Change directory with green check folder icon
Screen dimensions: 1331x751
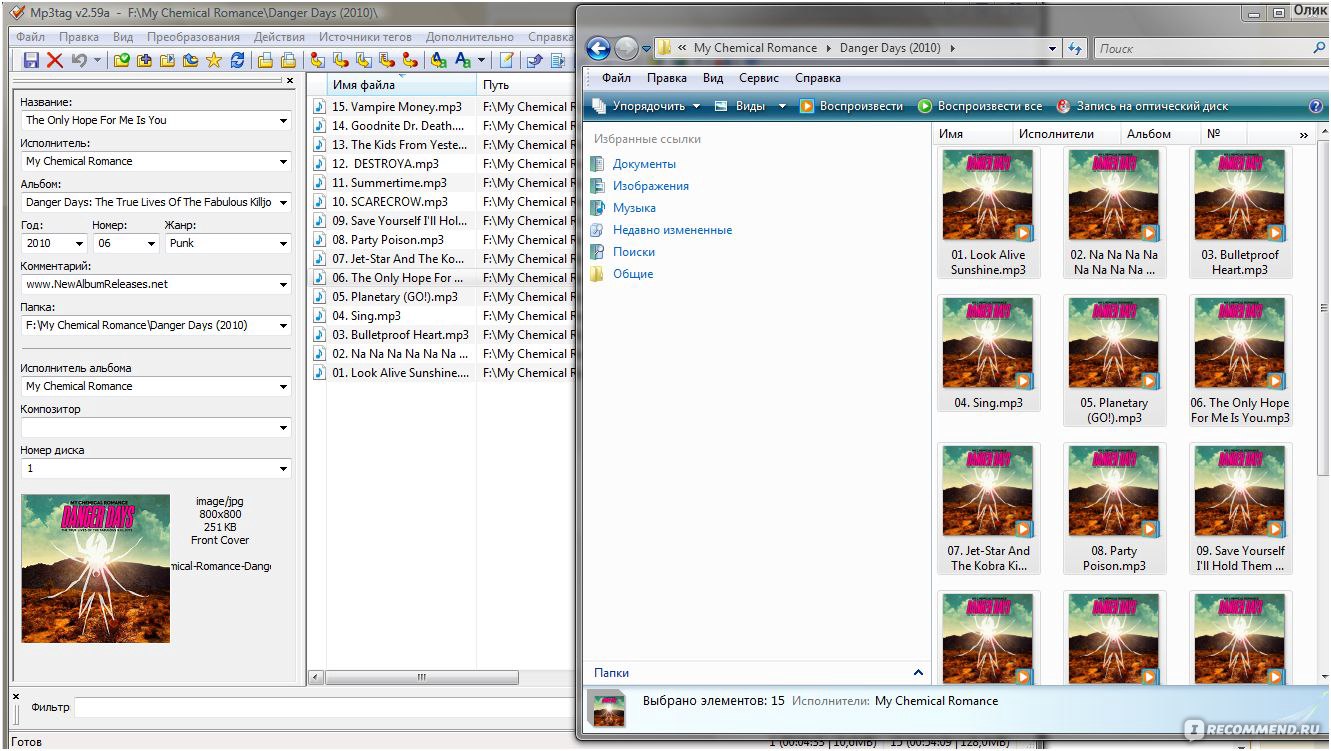pos(121,60)
